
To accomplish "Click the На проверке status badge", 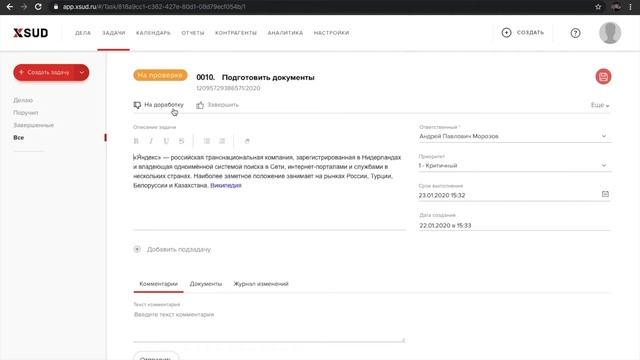I will [x=160, y=75].
